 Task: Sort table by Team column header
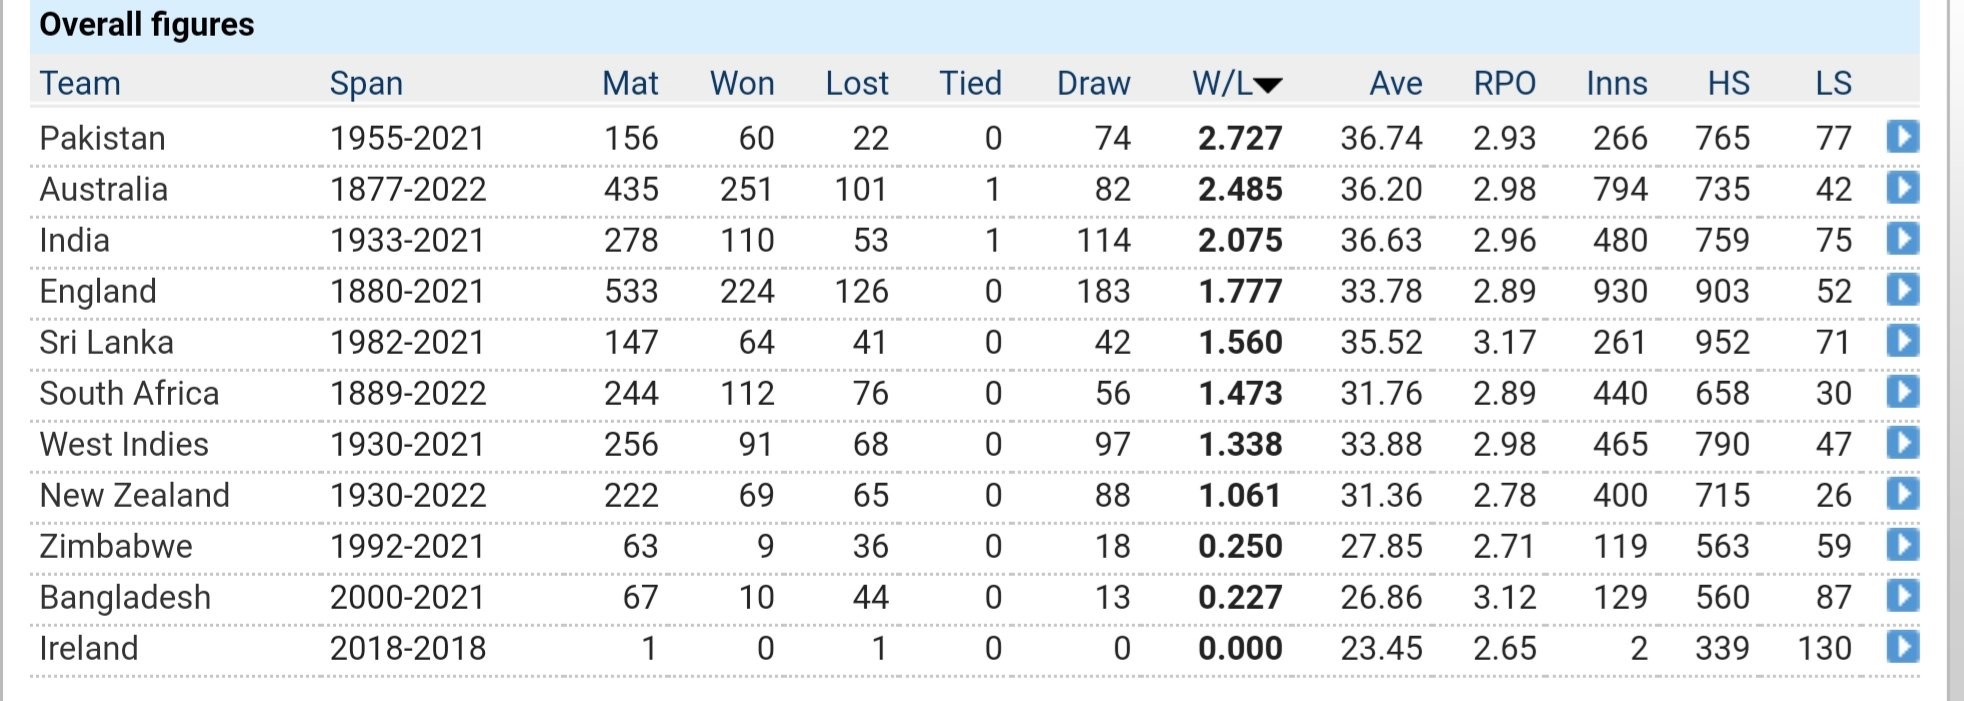(x=80, y=83)
